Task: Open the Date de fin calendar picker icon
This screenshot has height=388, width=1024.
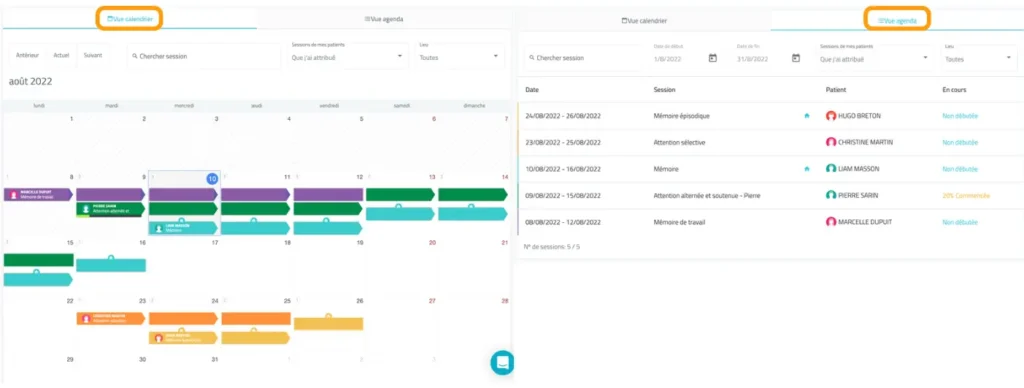Action: click(x=795, y=58)
